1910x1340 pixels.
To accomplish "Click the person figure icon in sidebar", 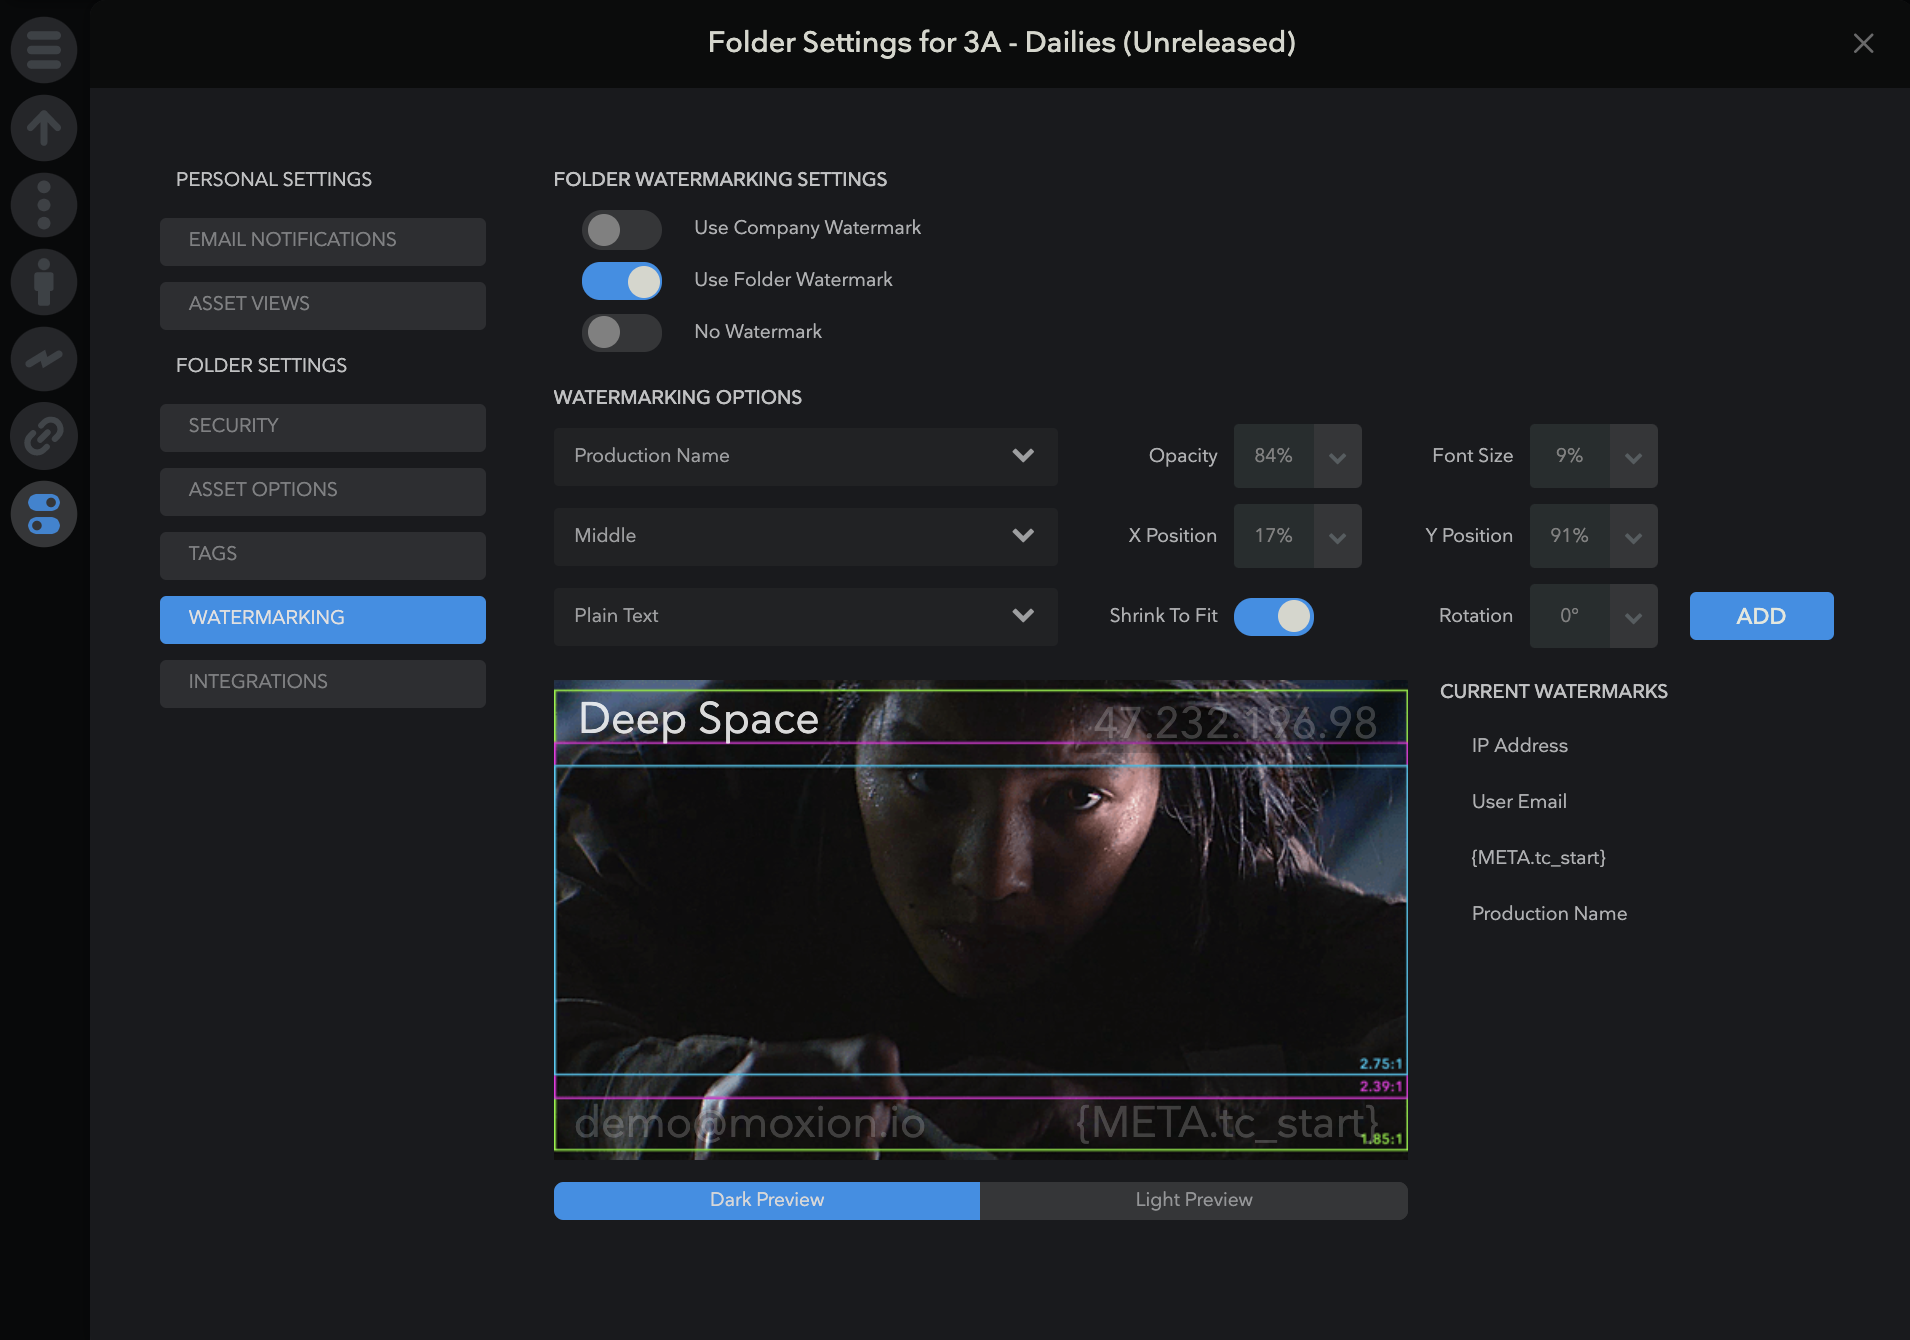I will (x=44, y=282).
